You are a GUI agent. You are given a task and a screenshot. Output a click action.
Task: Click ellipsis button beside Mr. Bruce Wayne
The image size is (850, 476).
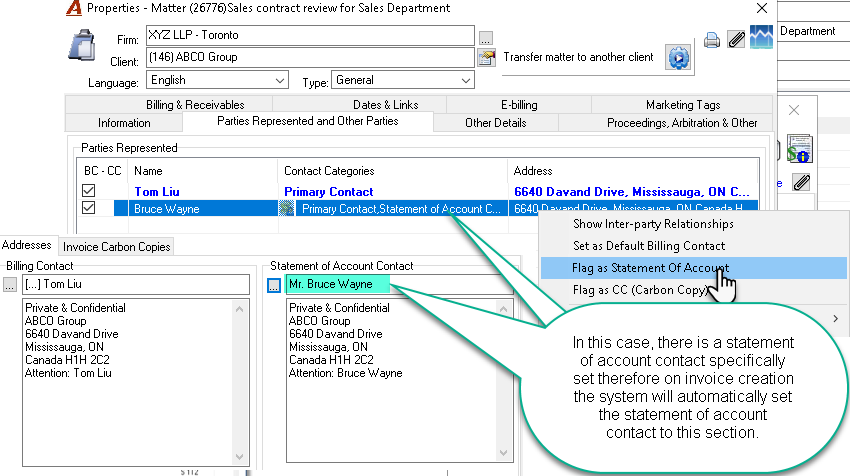(274, 285)
